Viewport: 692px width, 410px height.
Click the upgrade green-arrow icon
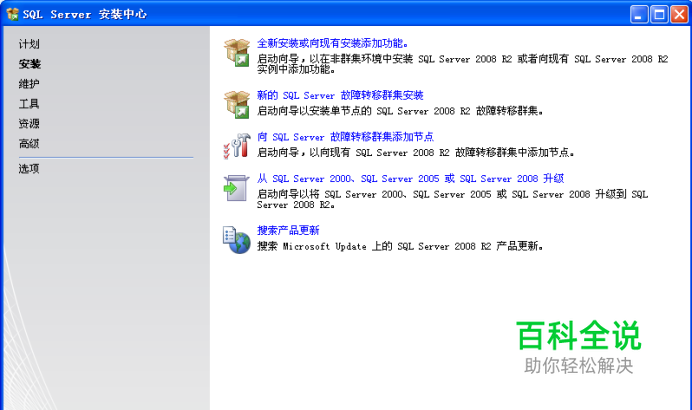(236, 188)
